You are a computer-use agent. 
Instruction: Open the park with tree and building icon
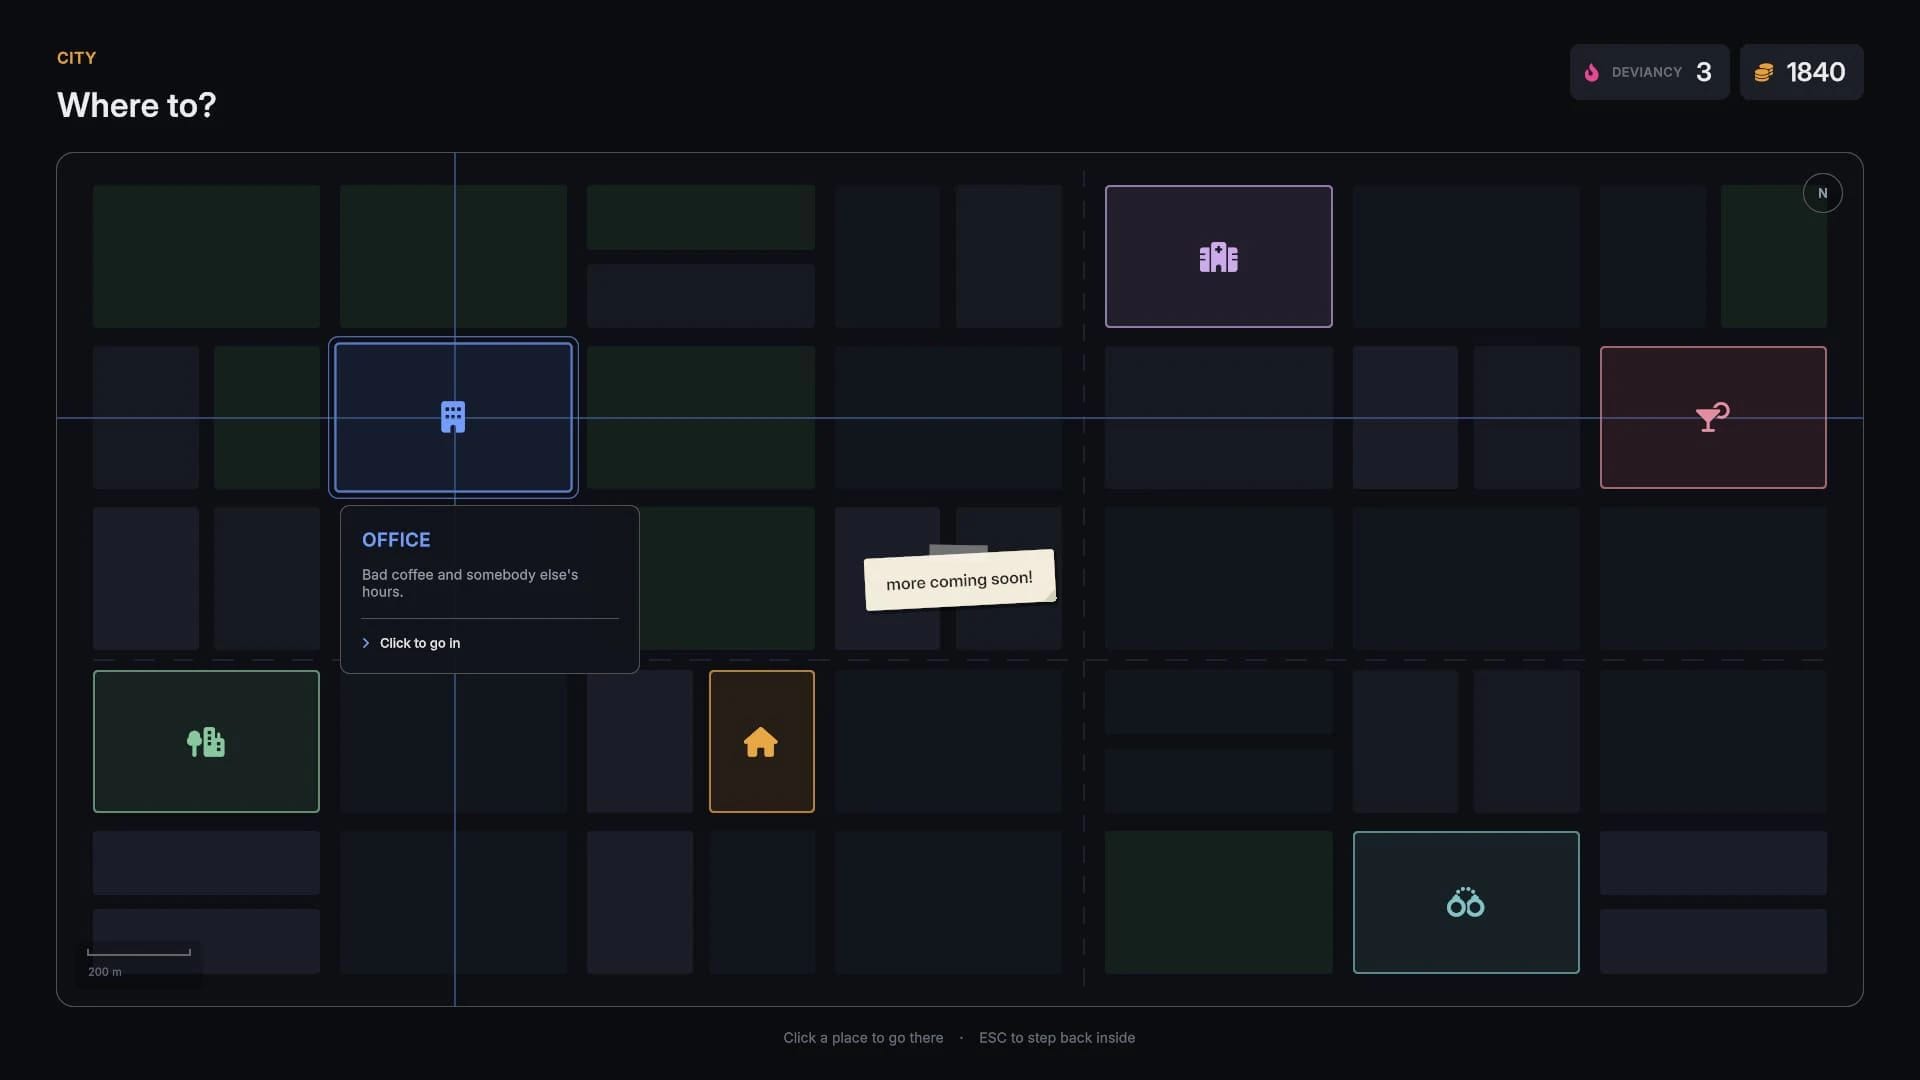(206, 741)
